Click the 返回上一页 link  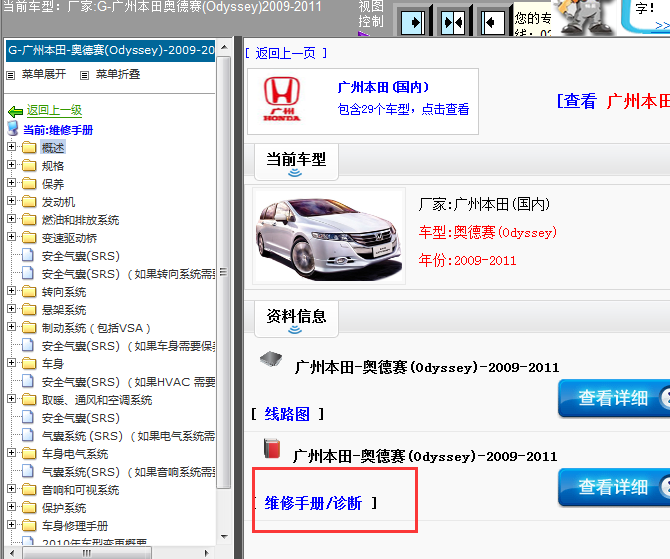tap(286, 53)
